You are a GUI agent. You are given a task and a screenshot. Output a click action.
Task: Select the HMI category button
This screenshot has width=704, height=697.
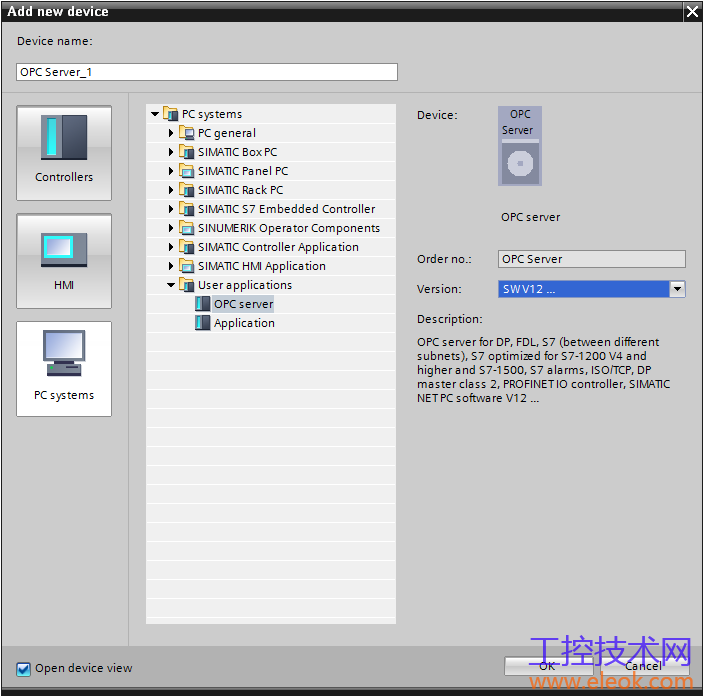[64, 261]
